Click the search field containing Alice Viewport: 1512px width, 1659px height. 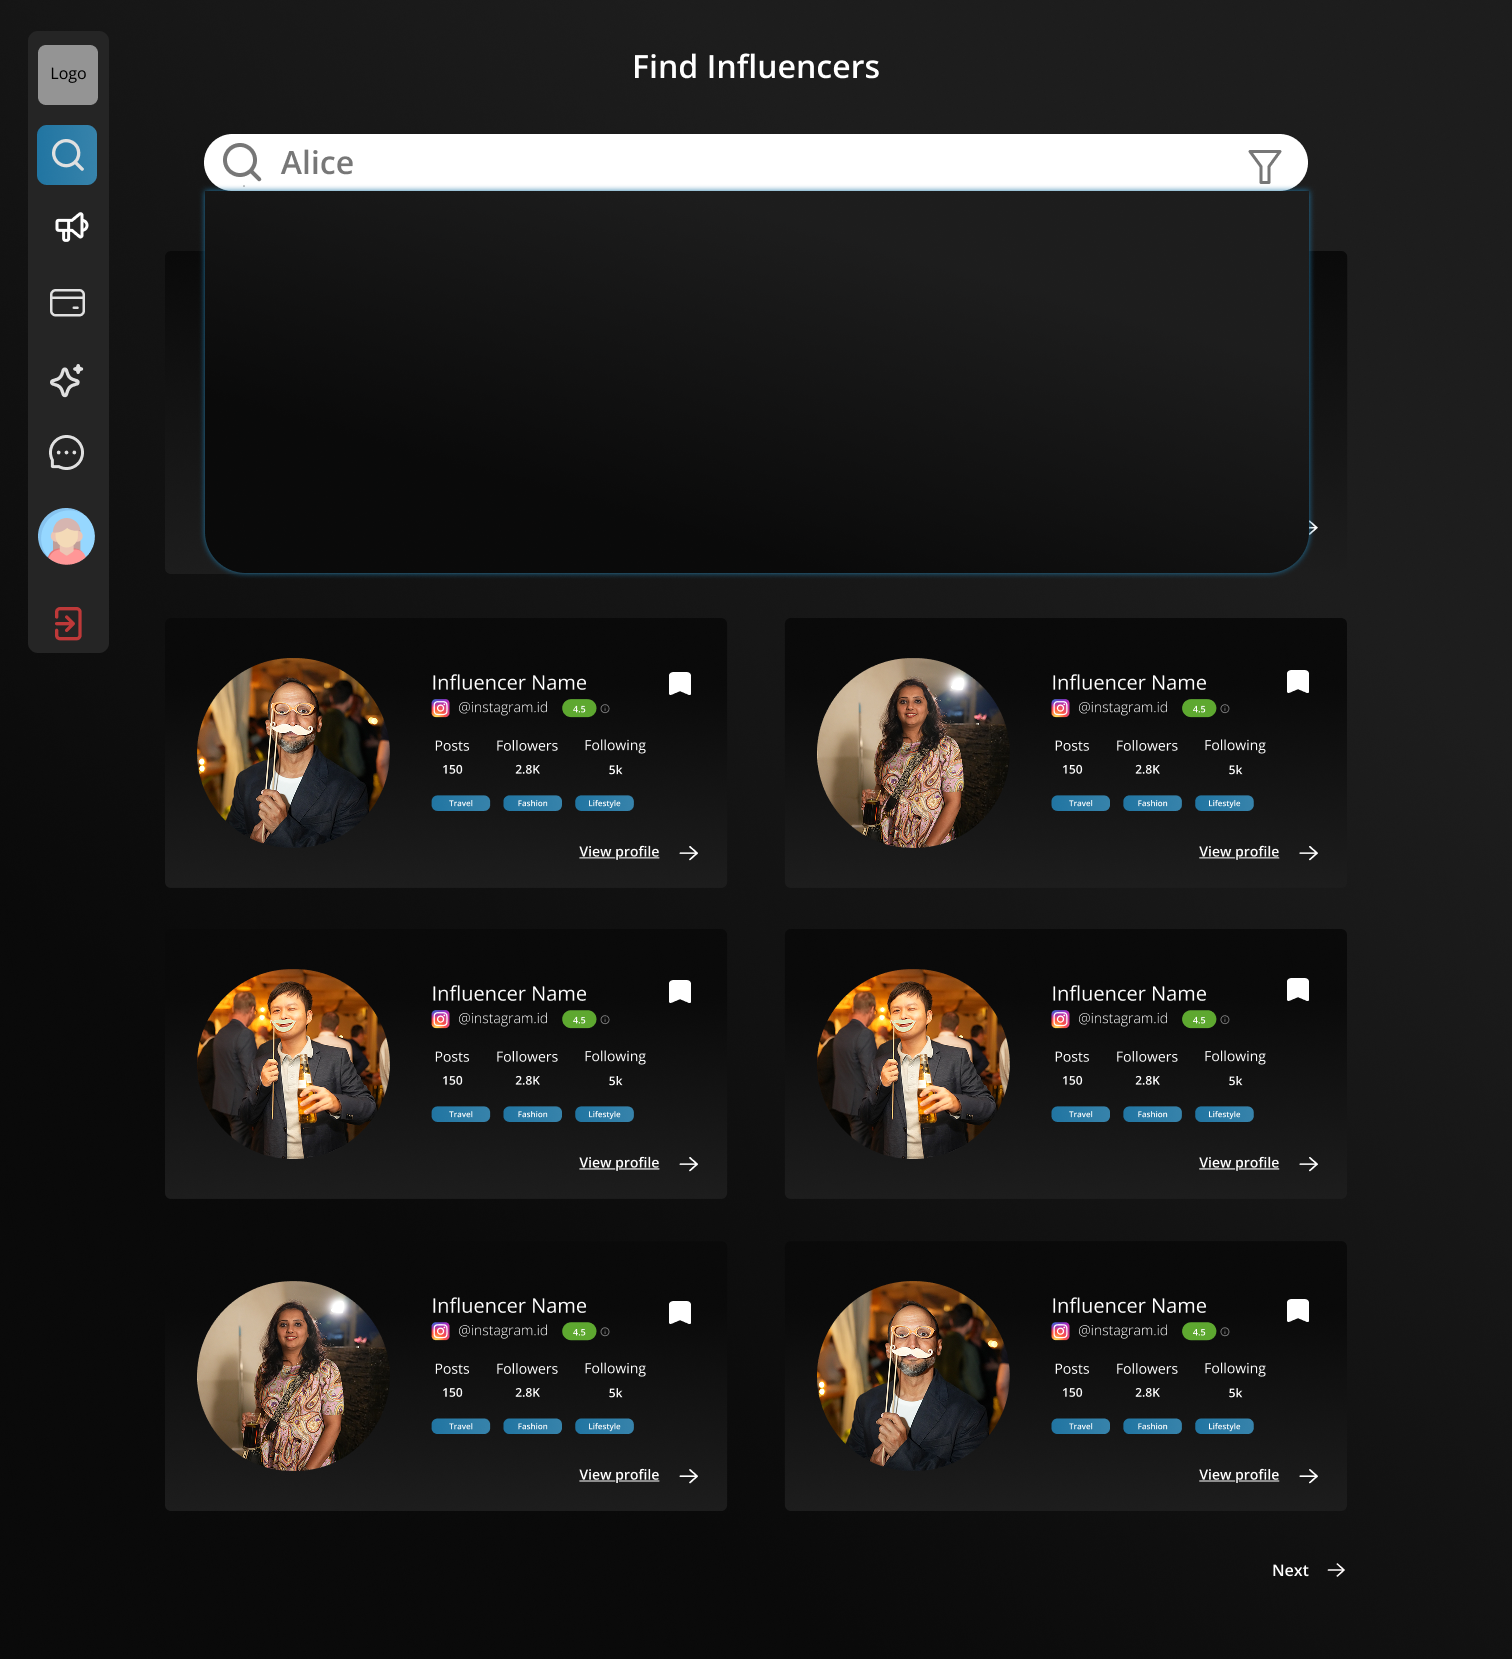point(756,162)
